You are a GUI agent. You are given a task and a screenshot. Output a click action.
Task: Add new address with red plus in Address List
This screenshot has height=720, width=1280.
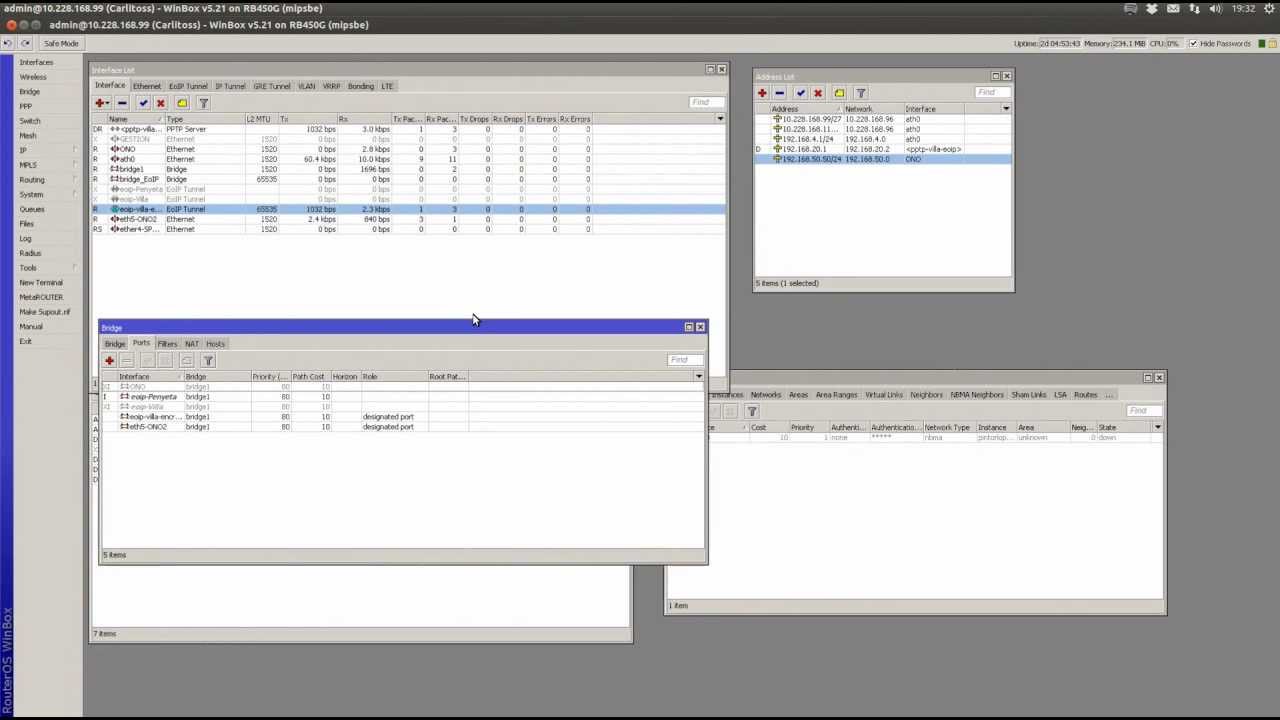tap(762, 93)
